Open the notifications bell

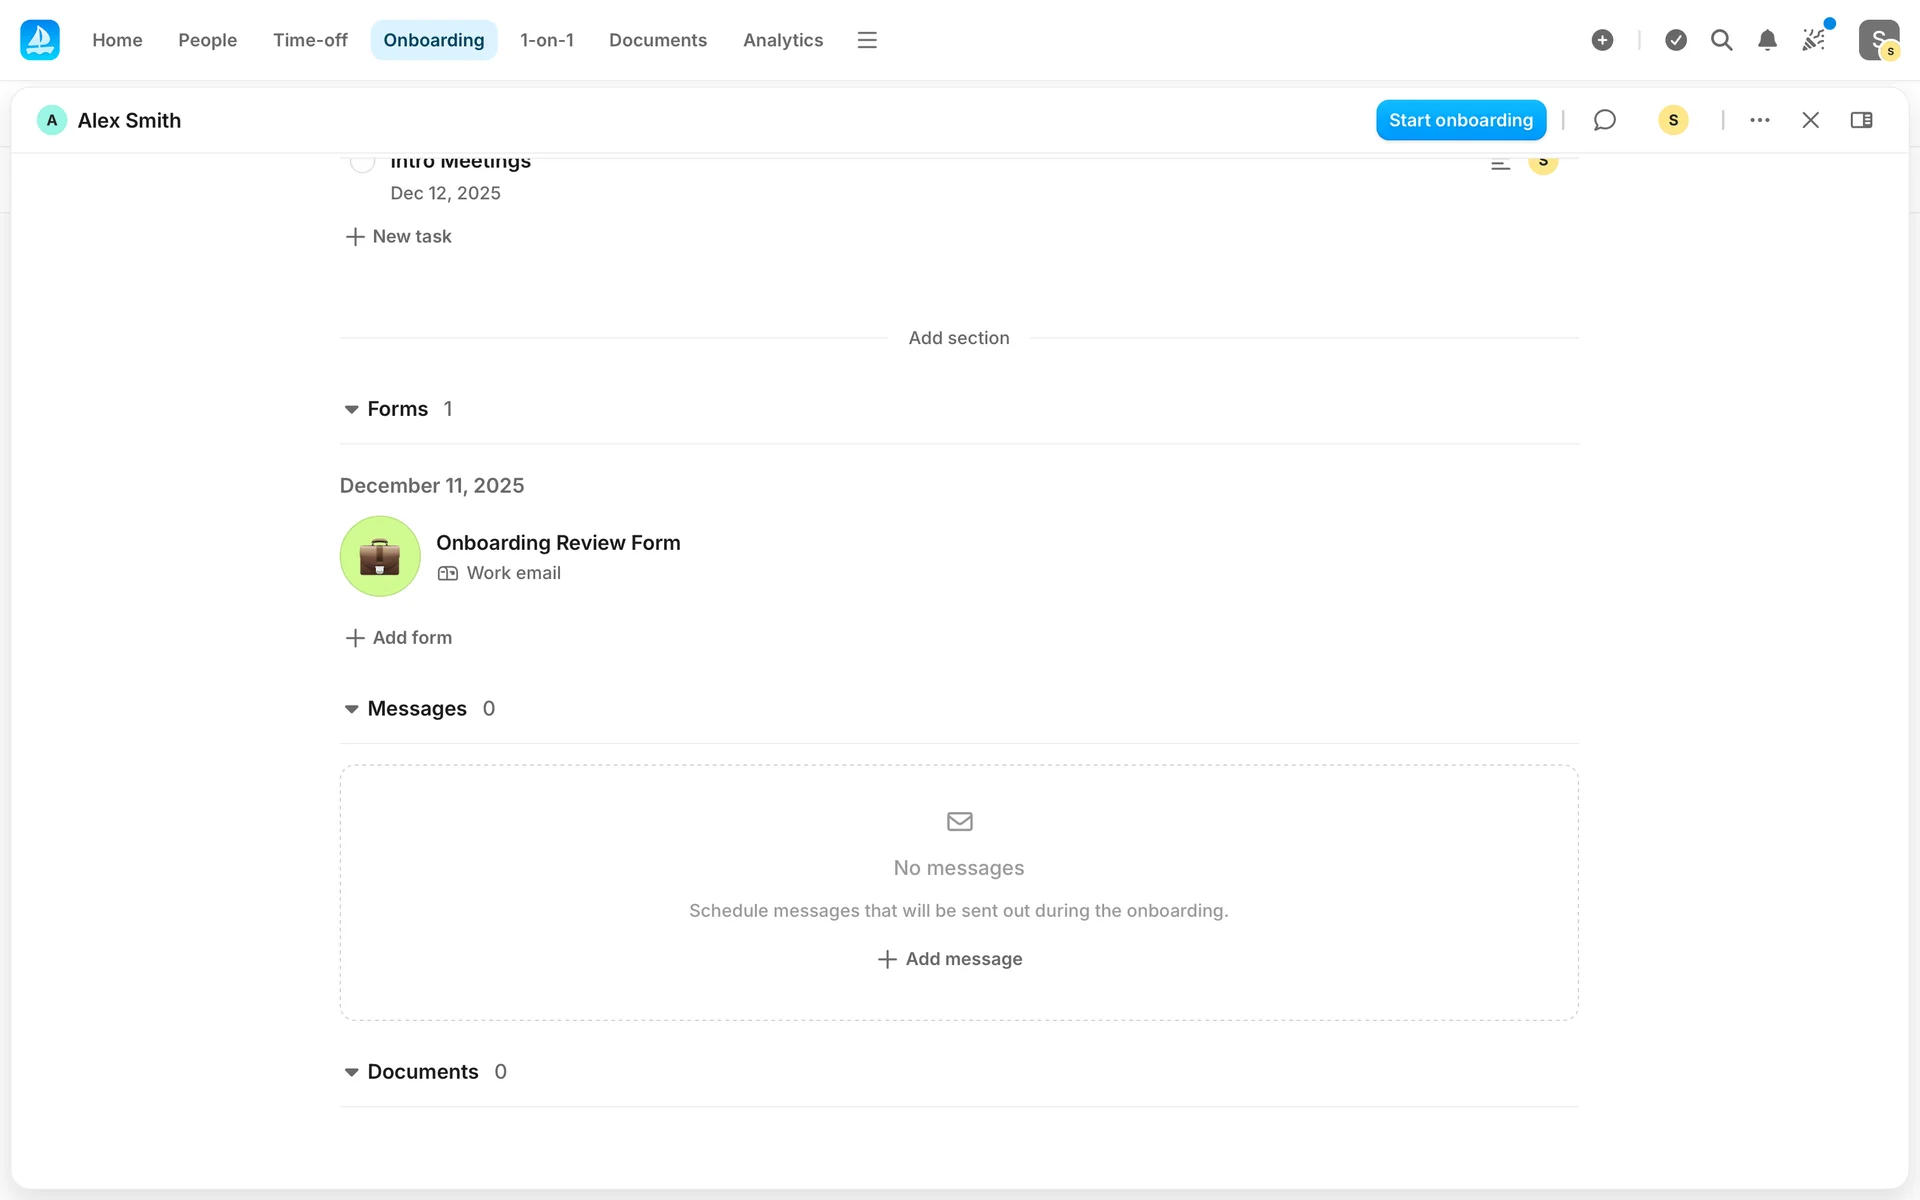(1767, 40)
